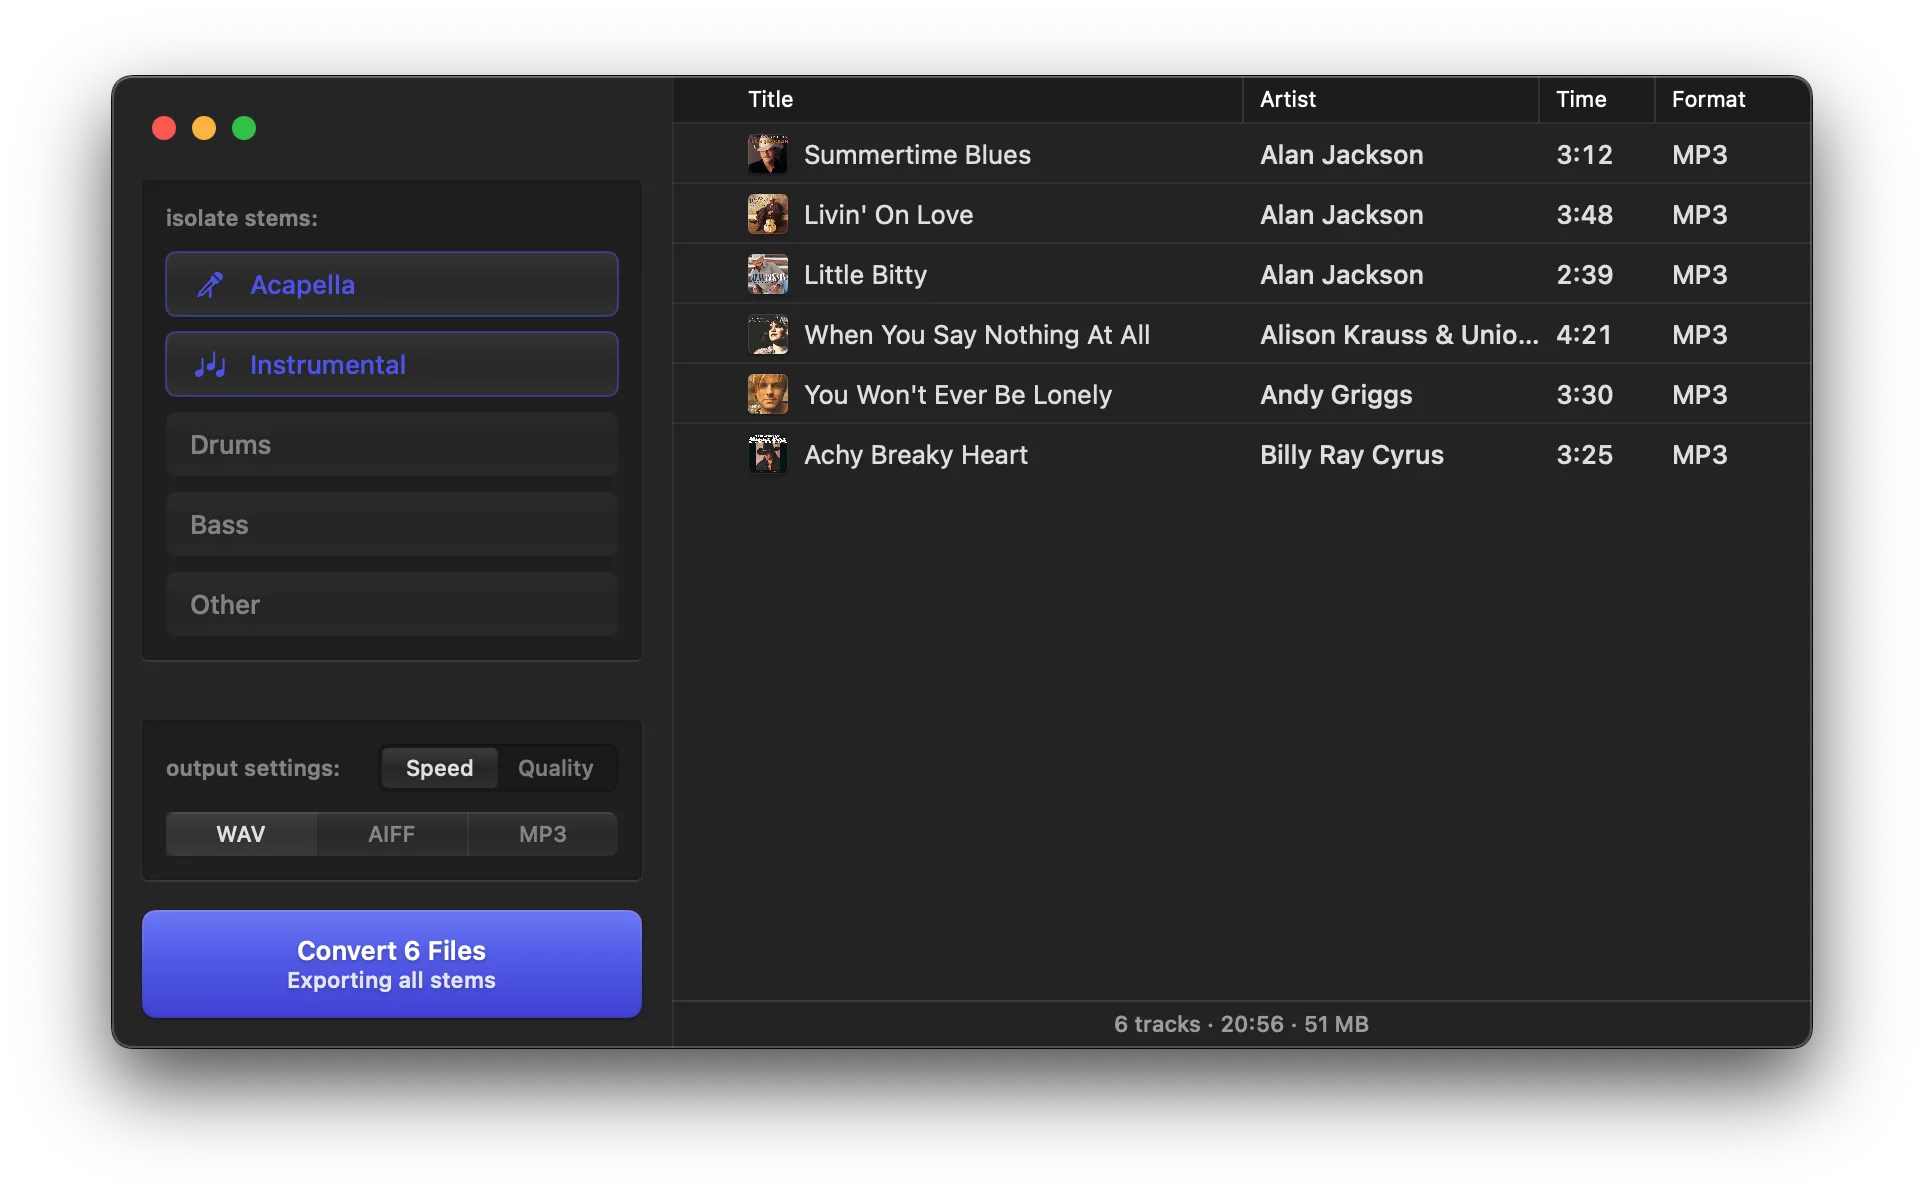This screenshot has height=1196, width=1924.
Task: Click the 3:30 time value
Action: 1584,395
